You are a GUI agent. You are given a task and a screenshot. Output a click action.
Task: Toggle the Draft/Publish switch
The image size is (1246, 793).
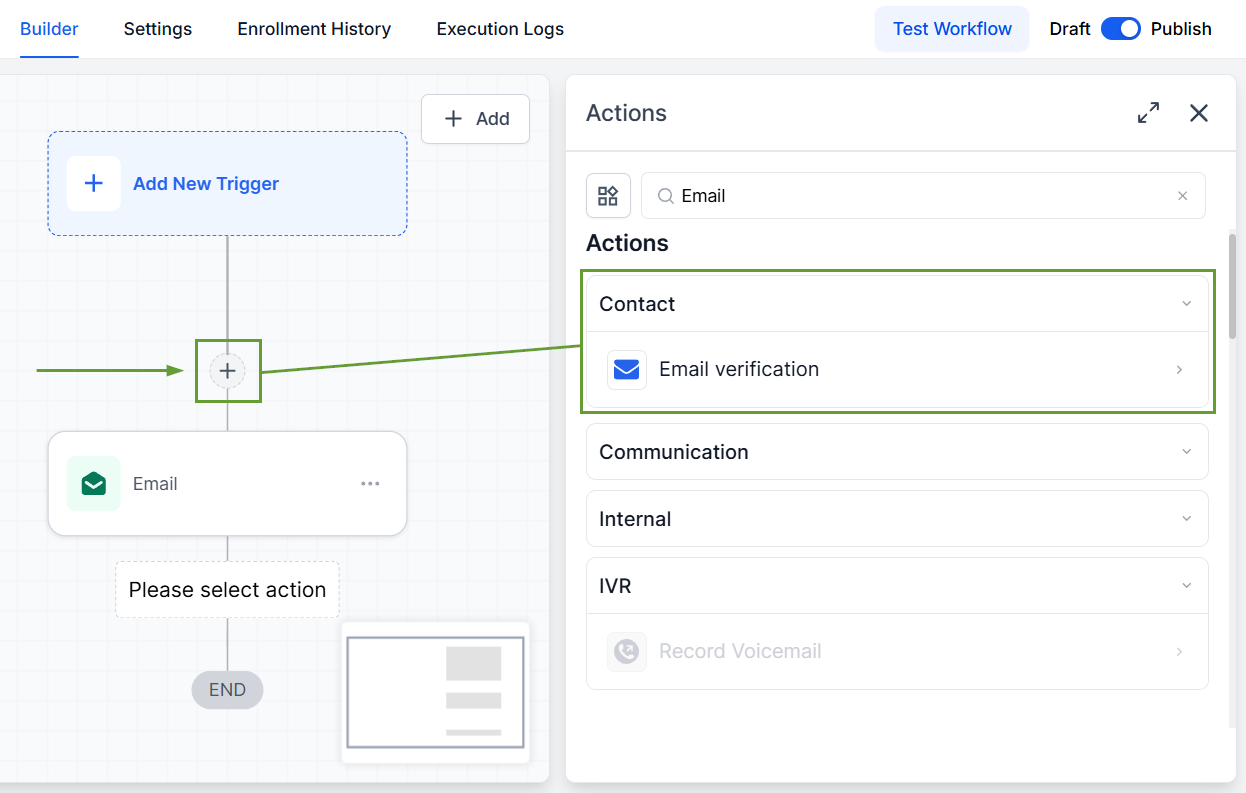(x=1121, y=29)
